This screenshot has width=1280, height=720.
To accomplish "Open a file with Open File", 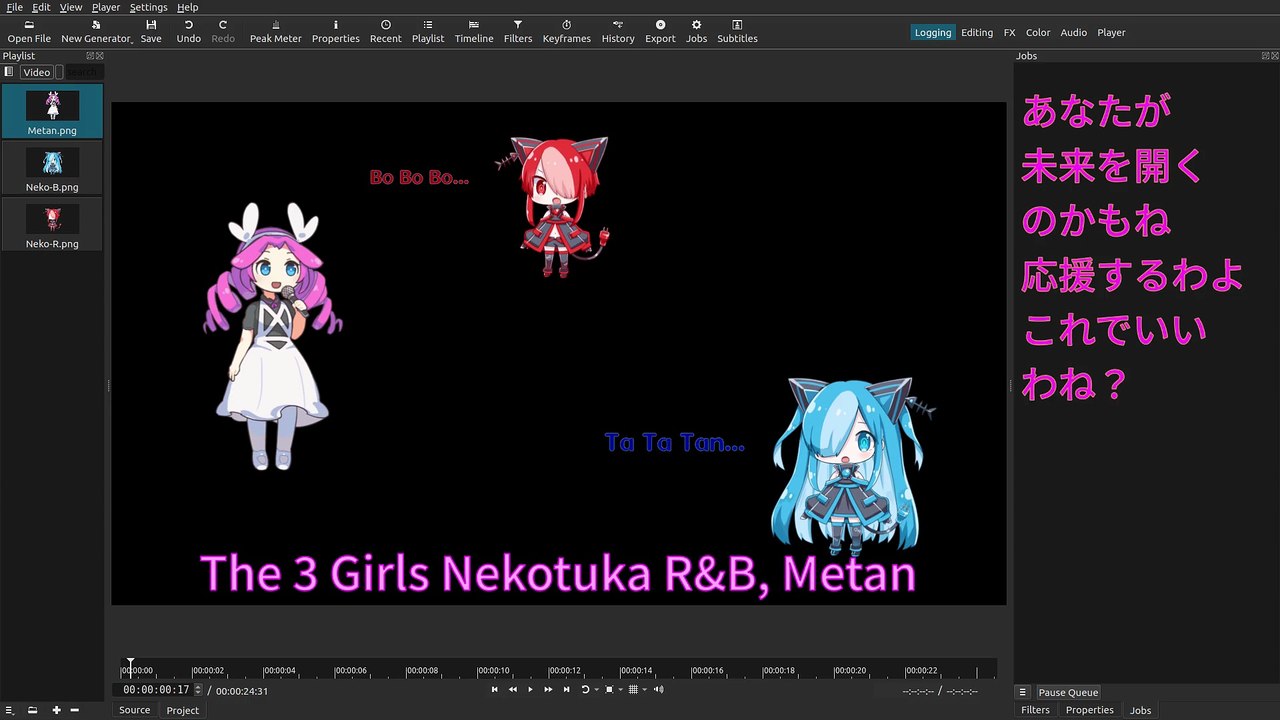I will (29, 31).
